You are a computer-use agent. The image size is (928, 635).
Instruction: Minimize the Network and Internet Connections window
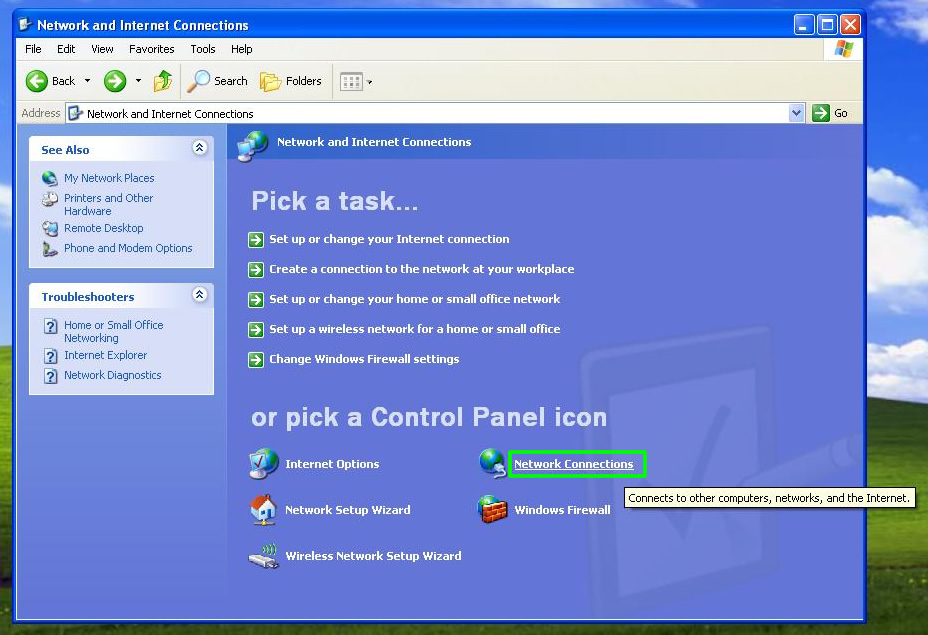click(804, 25)
